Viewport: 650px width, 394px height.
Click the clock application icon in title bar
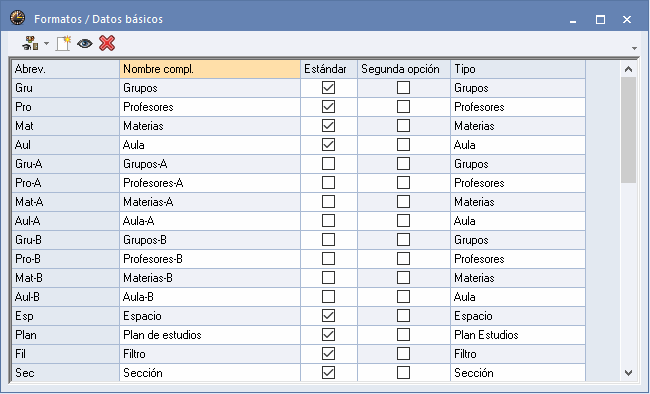[17, 19]
